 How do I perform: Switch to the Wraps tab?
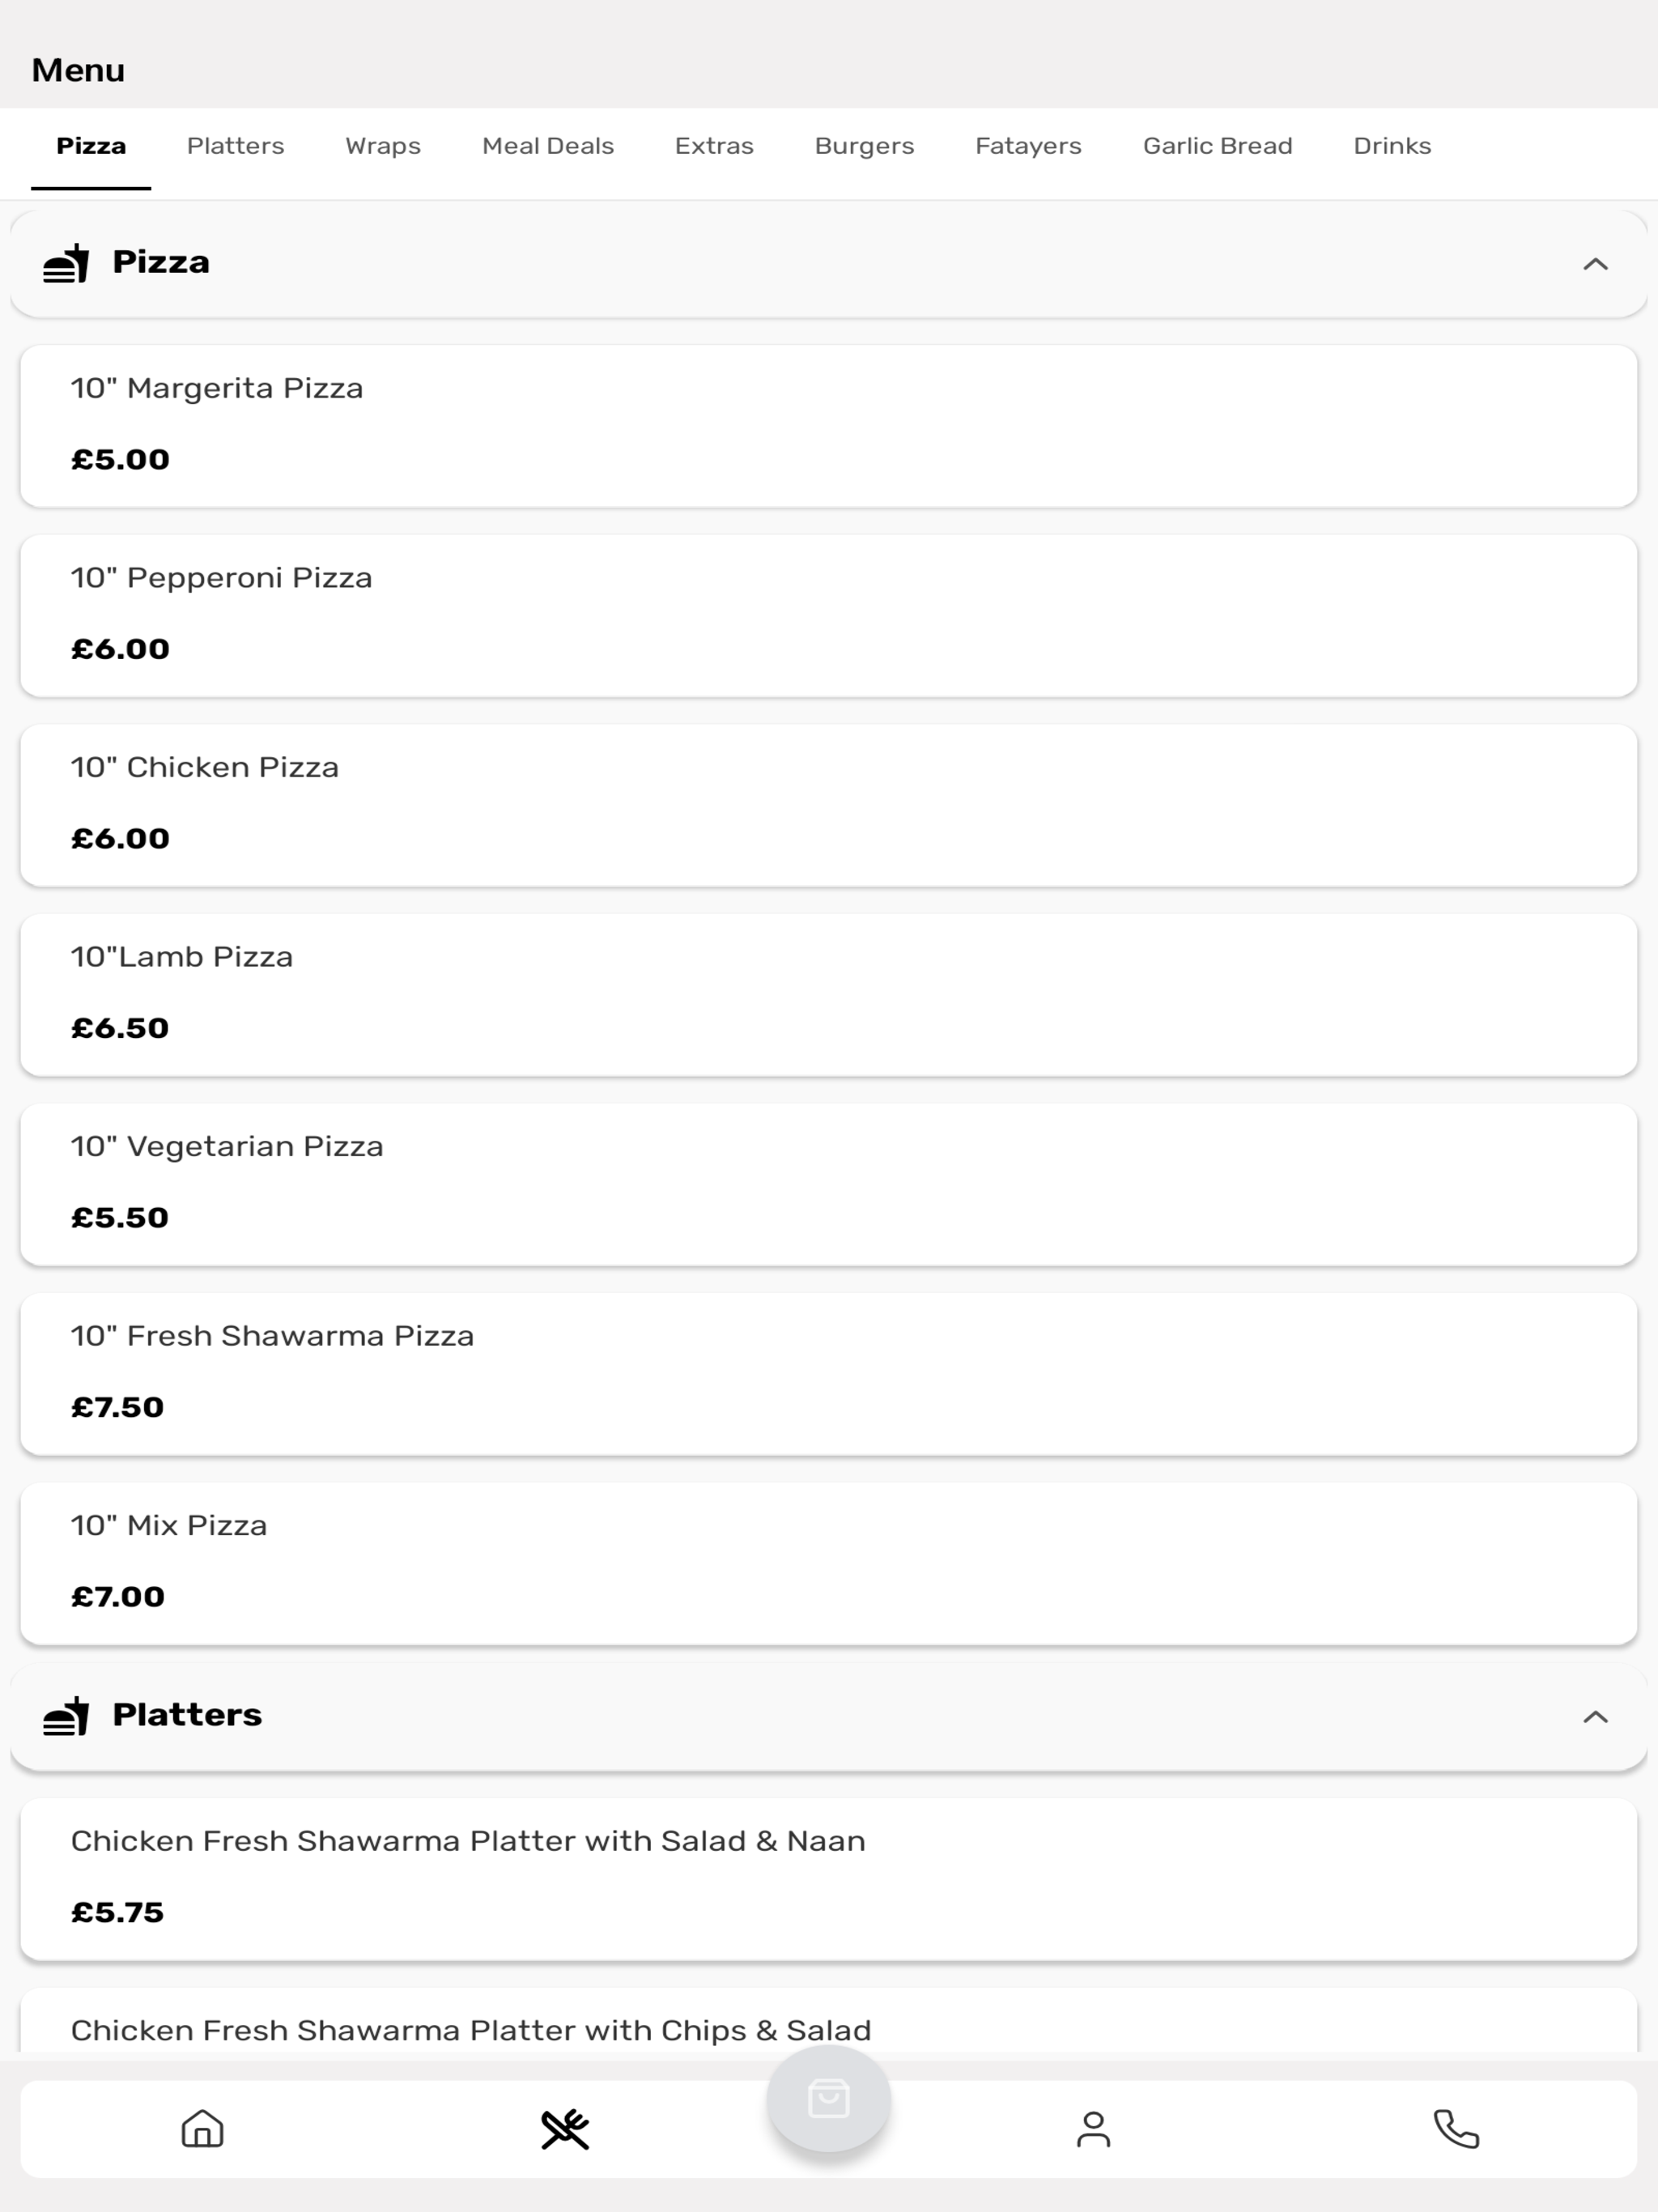pyautogui.click(x=383, y=146)
